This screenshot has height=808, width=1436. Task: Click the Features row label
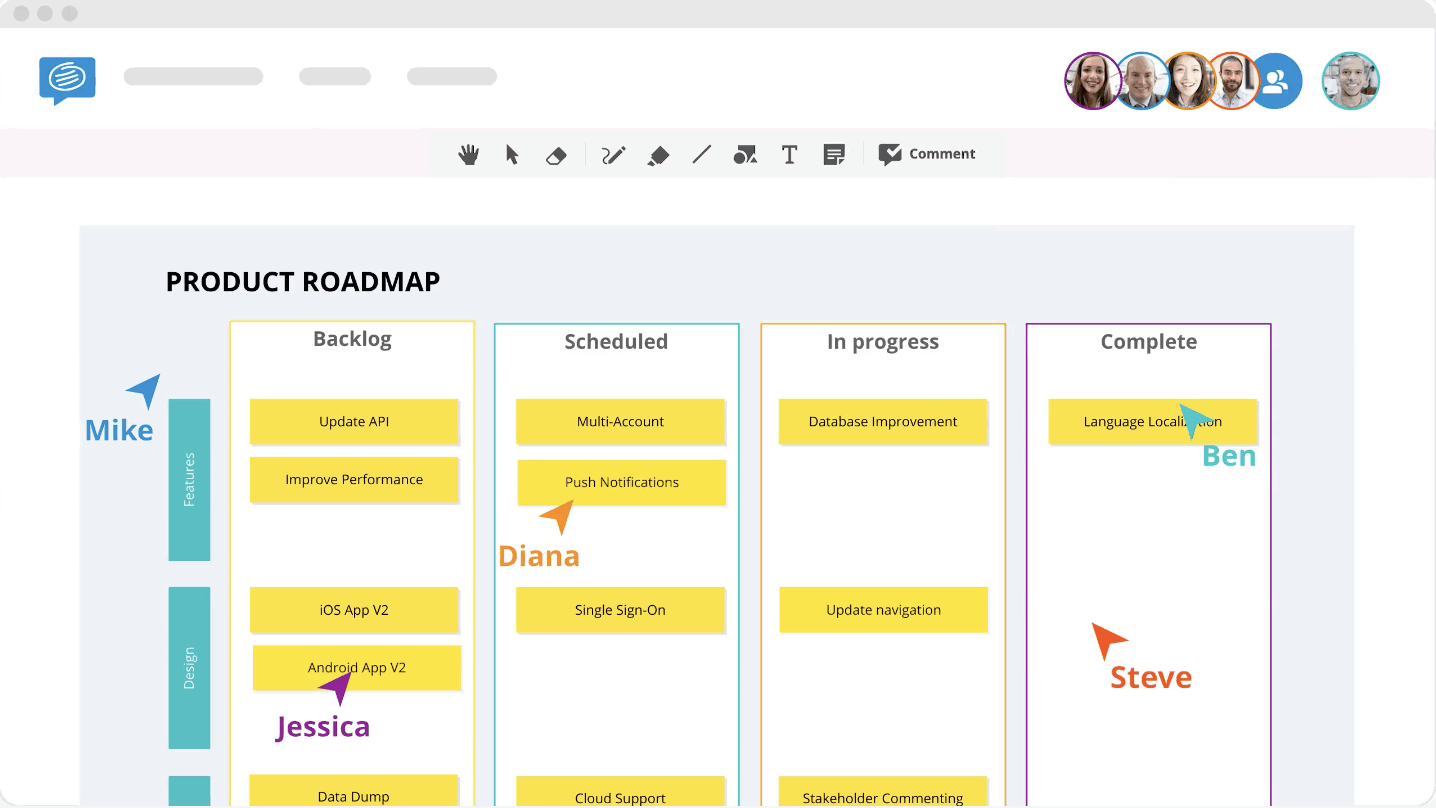(x=189, y=480)
